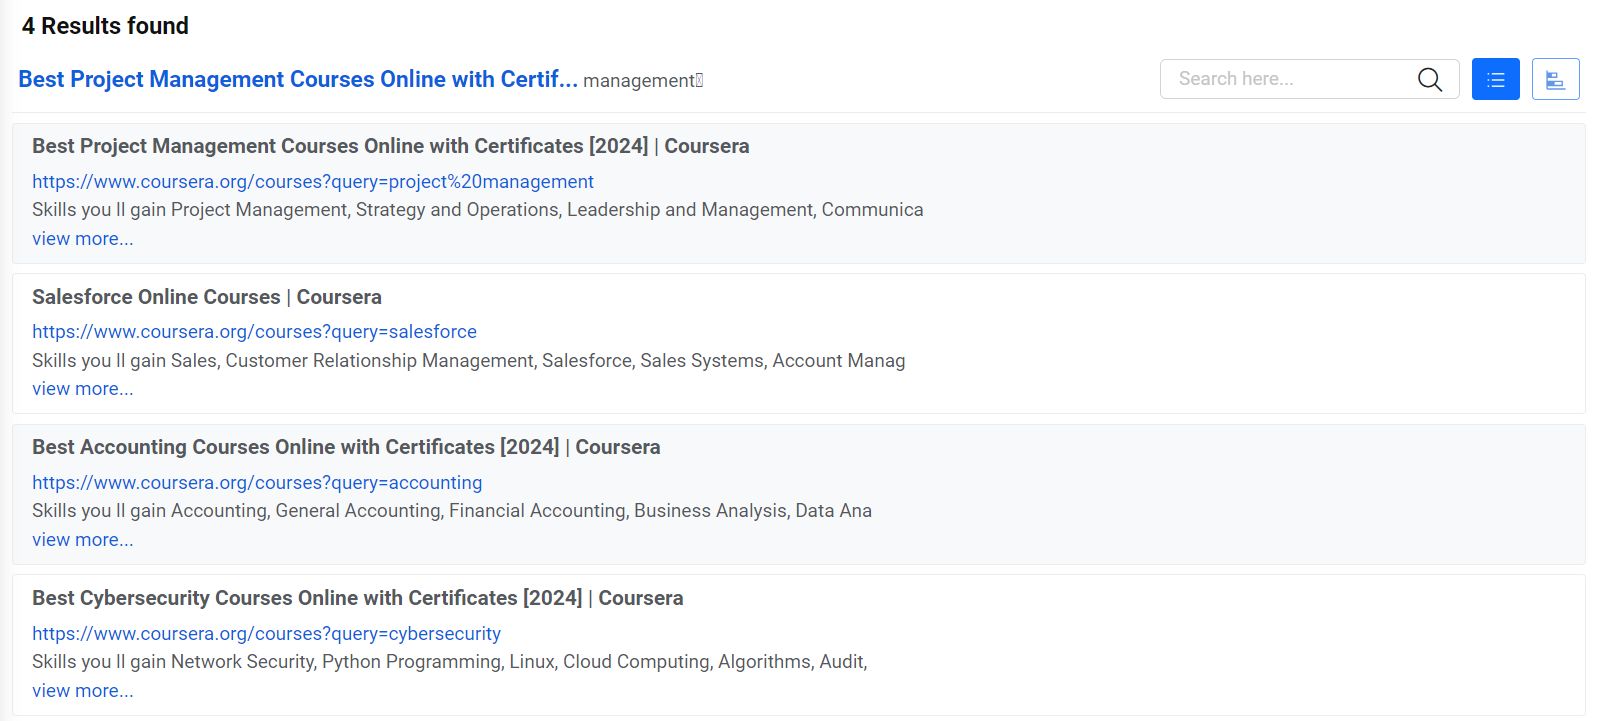The height and width of the screenshot is (721, 1597).
Task: Click the Salesforce Online Courses result title
Action: [x=207, y=297]
